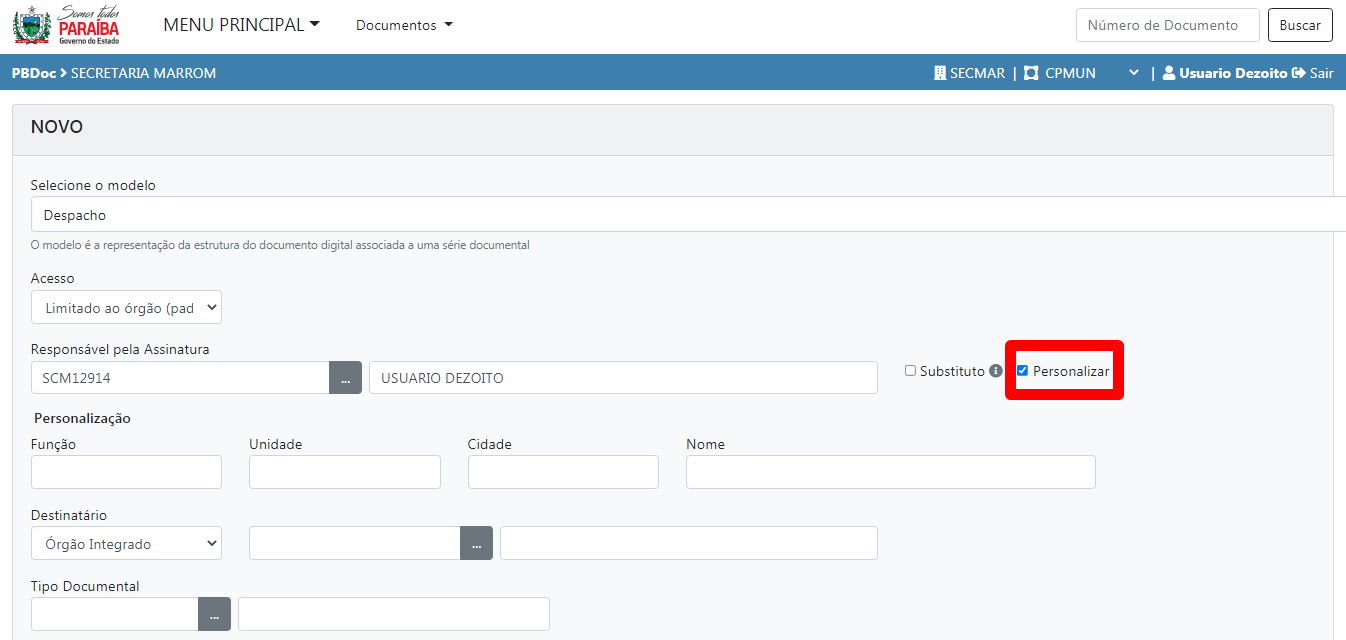Screen dimensions: 1346x640
Task: Click the CPMUN unit icon
Action: (1031, 73)
